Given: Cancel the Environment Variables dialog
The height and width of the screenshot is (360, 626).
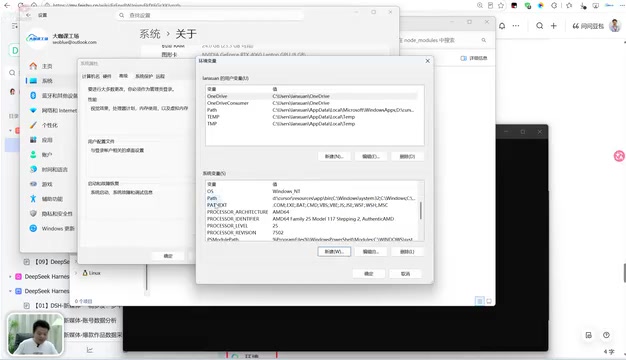Looking at the screenshot, I should (405, 274).
